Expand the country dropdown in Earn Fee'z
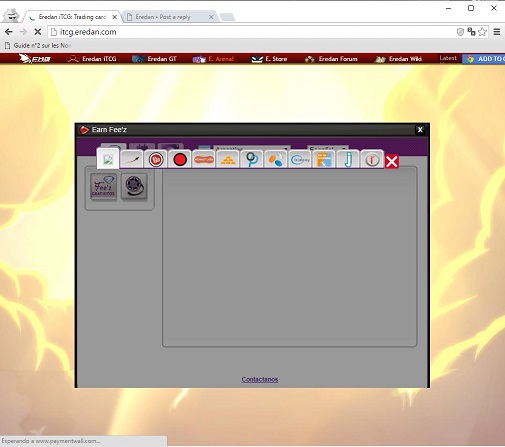Screen dimensions: 505x447 (252, 148)
